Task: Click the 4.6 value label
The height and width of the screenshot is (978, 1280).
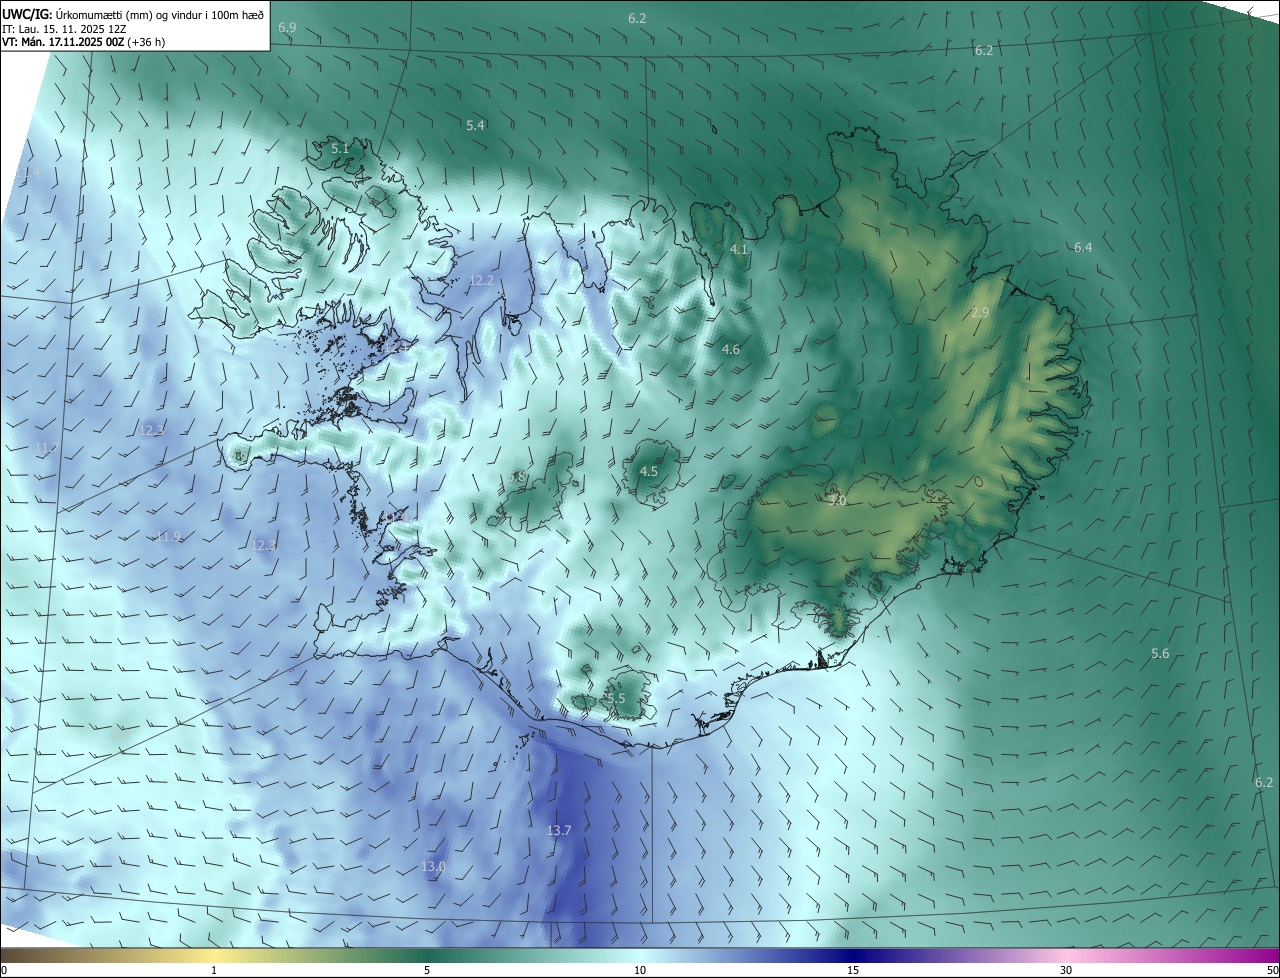Action: tap(730, 349)
